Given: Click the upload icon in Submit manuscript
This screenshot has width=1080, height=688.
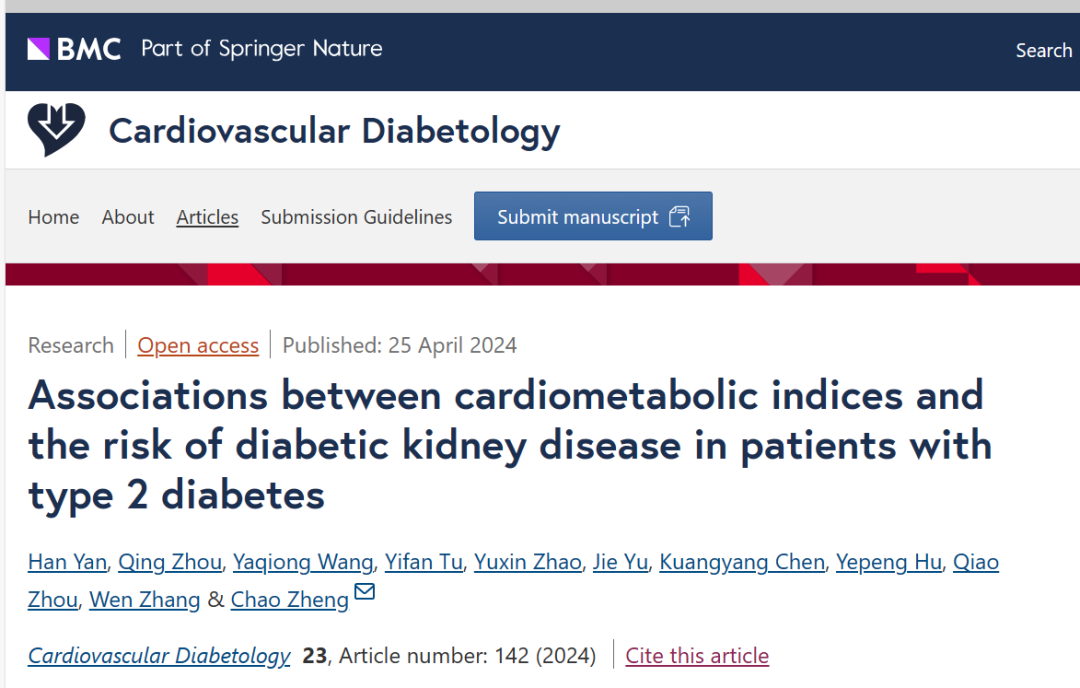Looking at the screenshot, I should click(680, 216).
